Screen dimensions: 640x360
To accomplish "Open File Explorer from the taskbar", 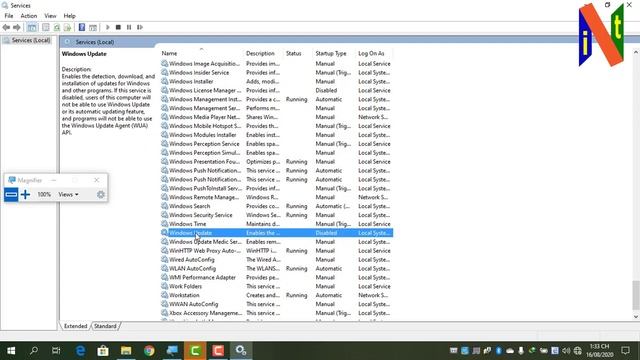I will point(126,351).
